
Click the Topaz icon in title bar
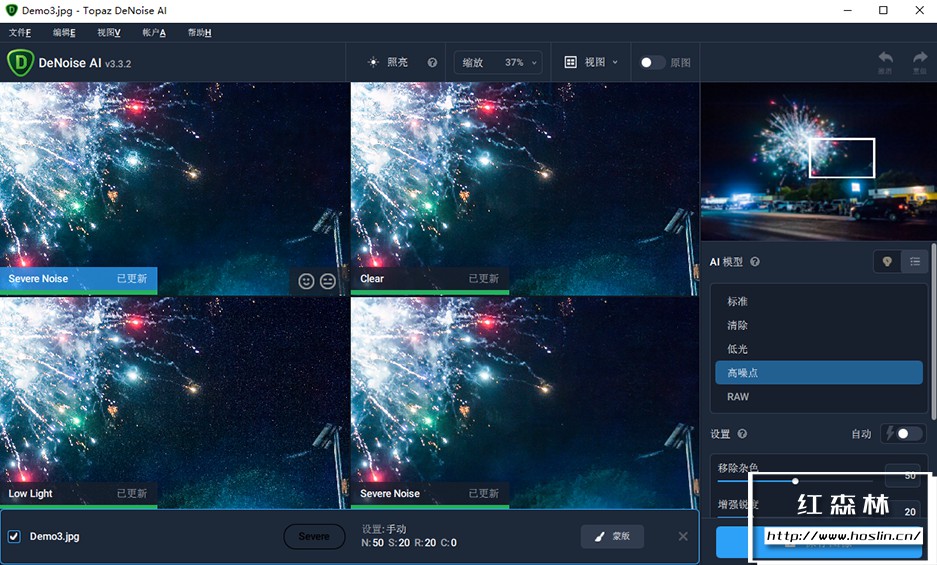11,10
